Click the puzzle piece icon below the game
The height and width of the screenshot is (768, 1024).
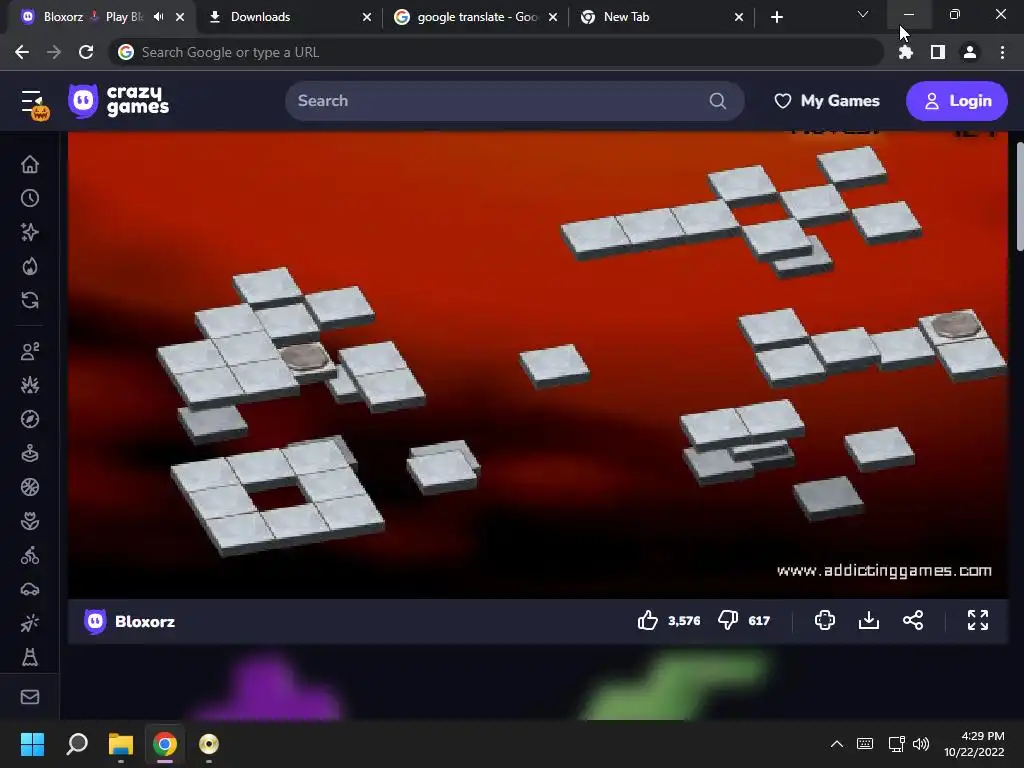(x=825, y=620)
